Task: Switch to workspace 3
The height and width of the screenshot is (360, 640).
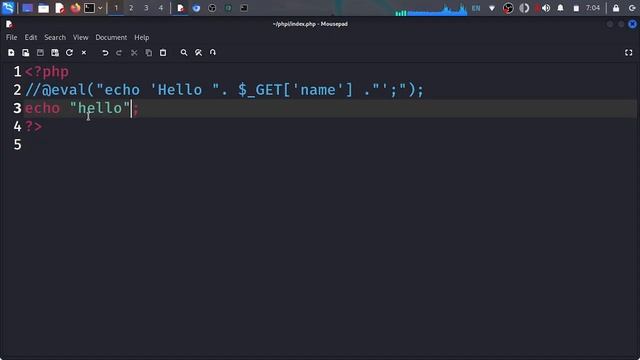Action: tap(146, 8)
